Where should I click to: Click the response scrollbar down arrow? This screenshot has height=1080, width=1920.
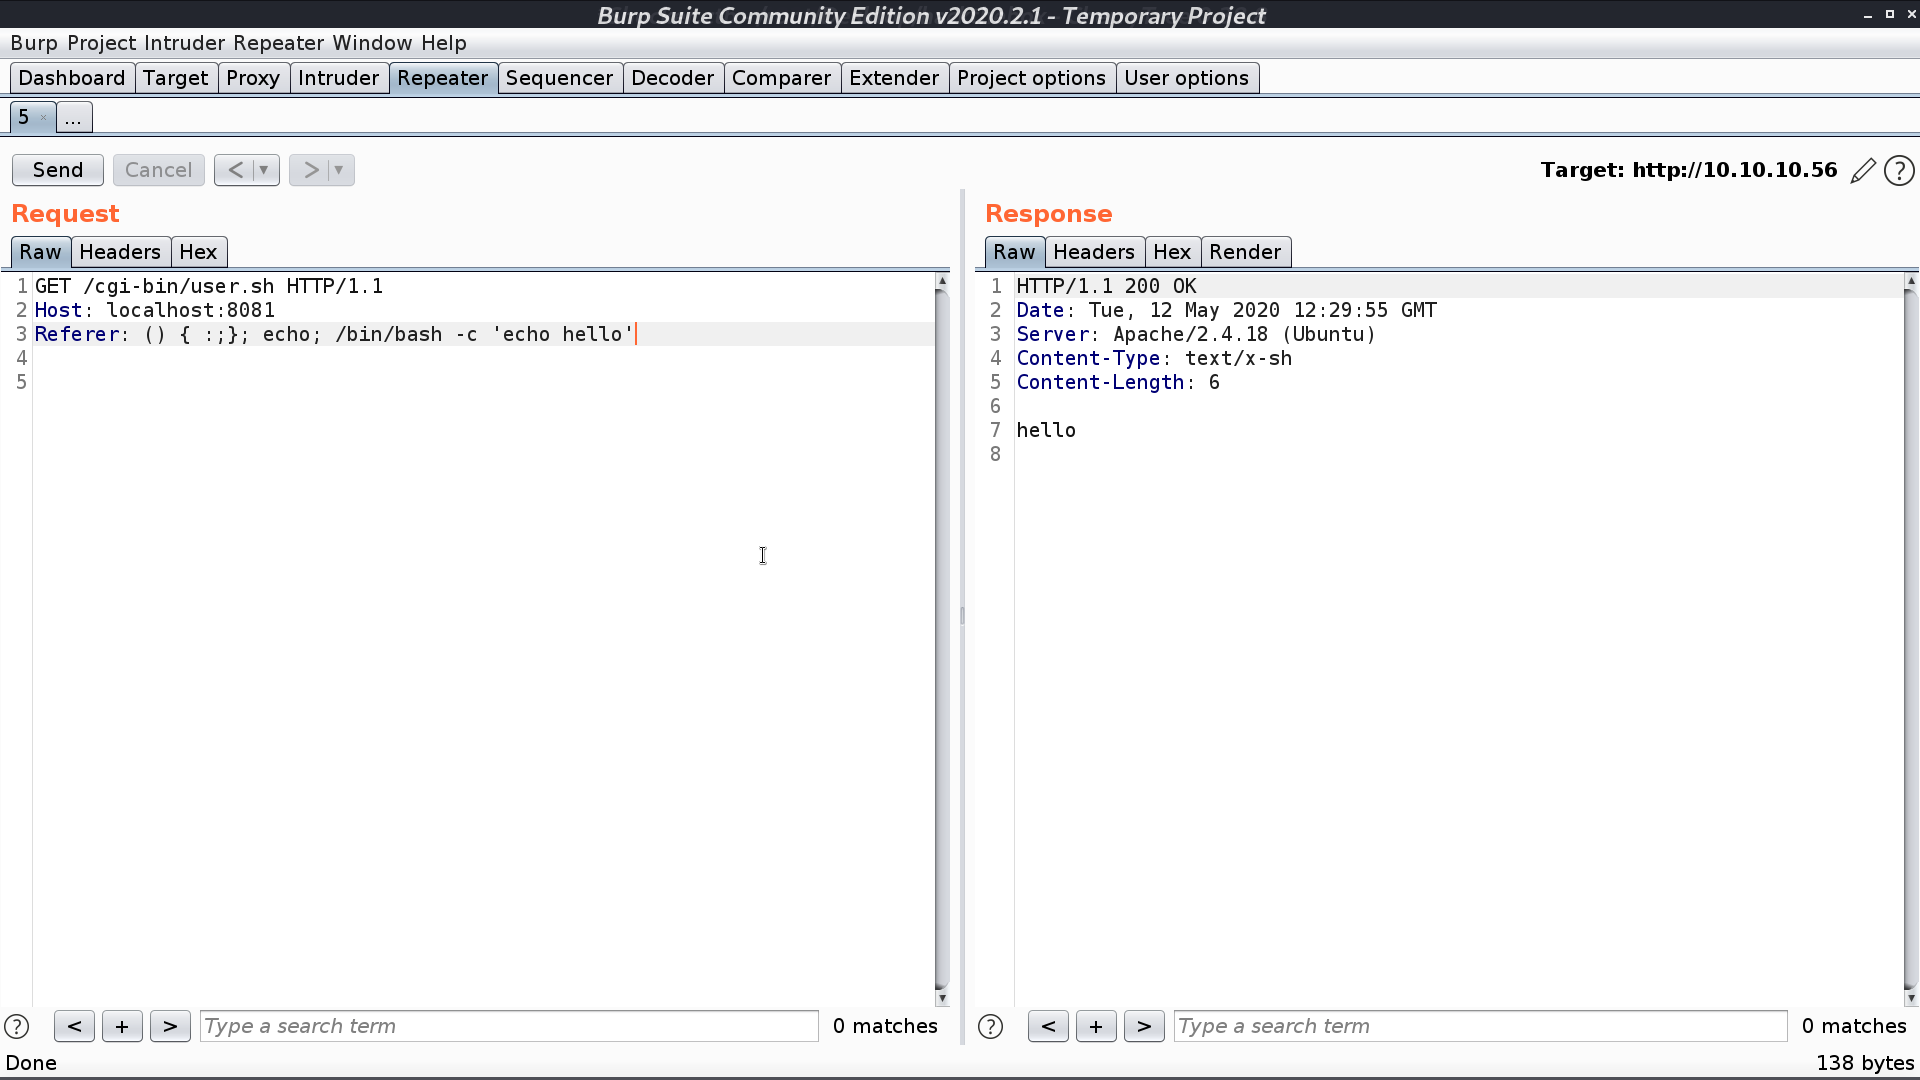[x=1911, y=998]
